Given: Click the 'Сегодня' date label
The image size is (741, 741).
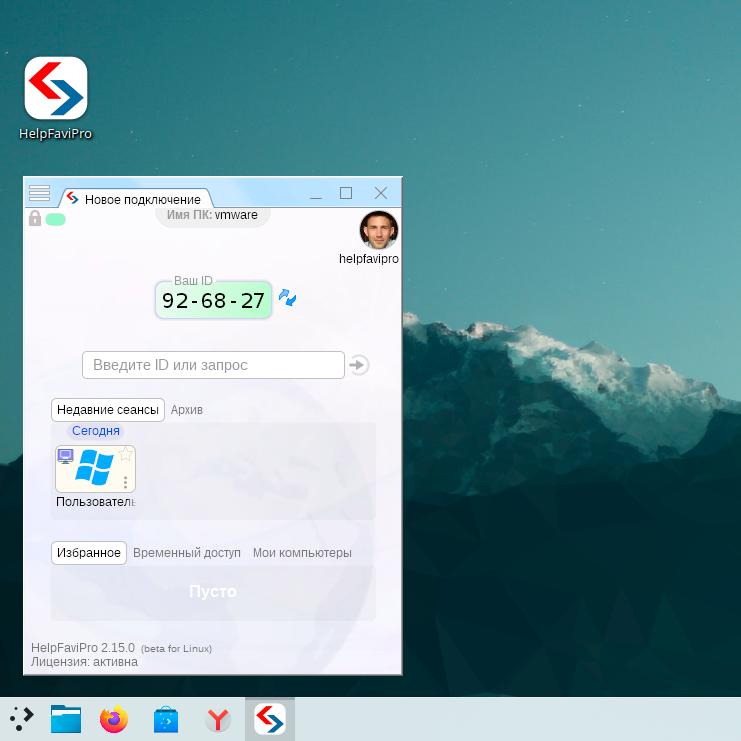Looking at the screenshot, I should click(95, 431).
